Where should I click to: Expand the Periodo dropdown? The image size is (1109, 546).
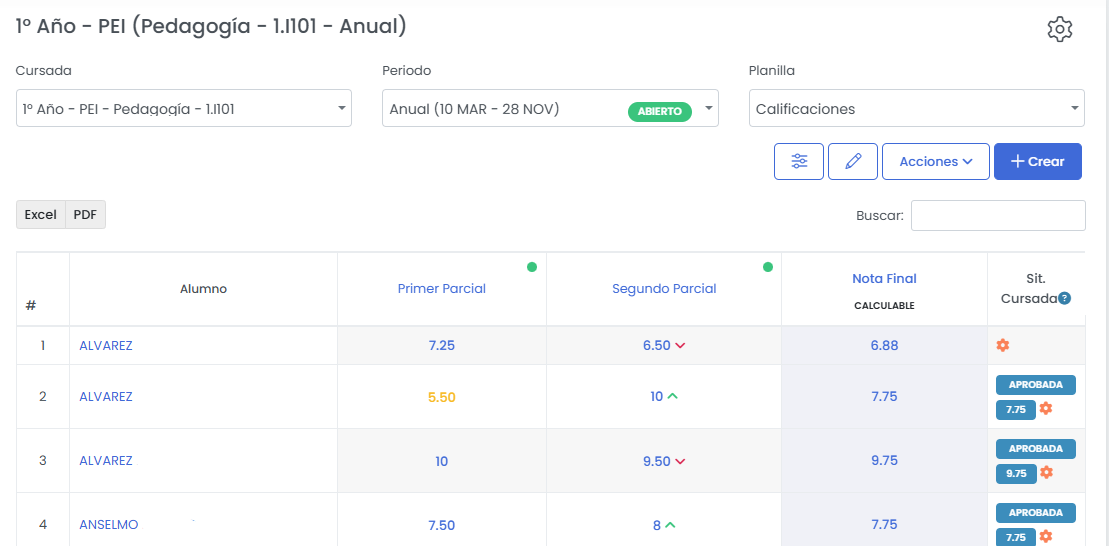[x=550, y=109]
